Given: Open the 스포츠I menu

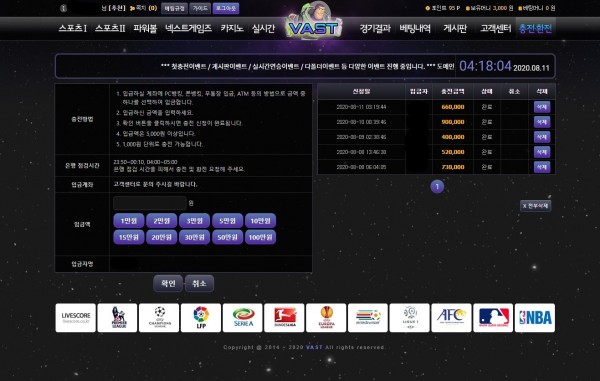Looking at the screenshot, I should pyautogui.click(x=73, y=28).
